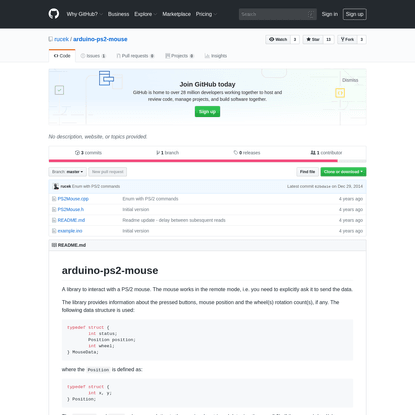Click the README.md file icon in list
Viewport: 415px width, 415px height.
[54, 220]
